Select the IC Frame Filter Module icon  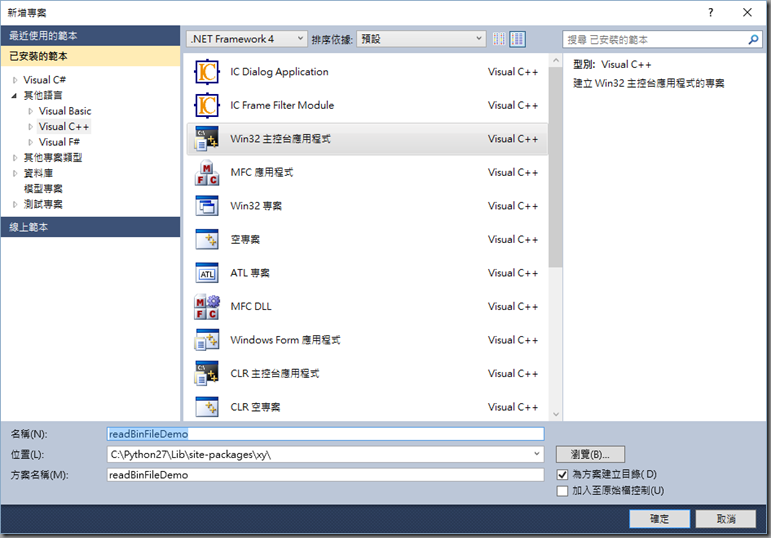point(207,105)
